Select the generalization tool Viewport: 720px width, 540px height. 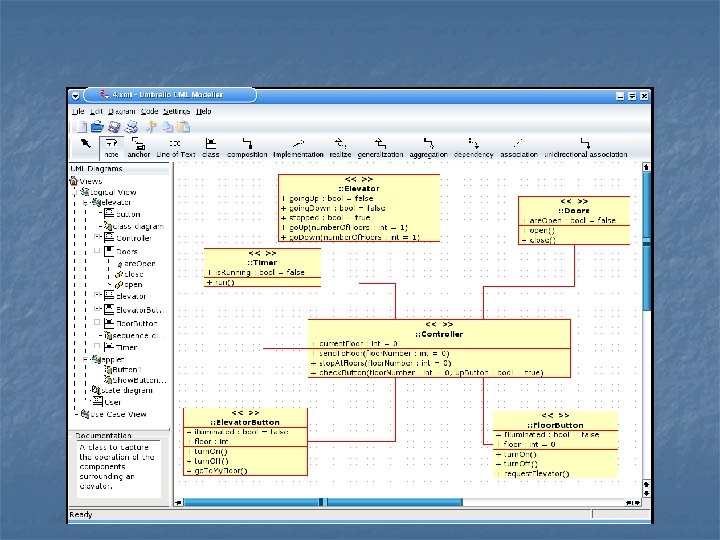click(x=380, y=144)
